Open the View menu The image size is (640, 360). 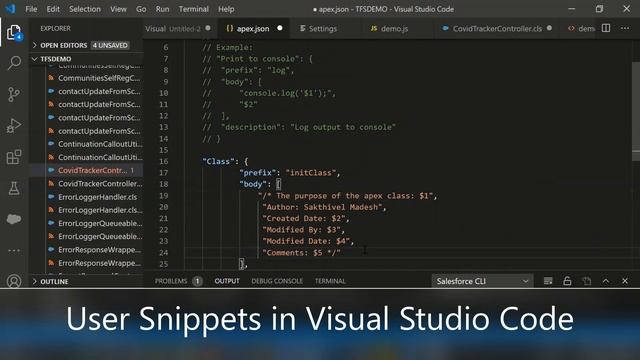click(118, 9)
